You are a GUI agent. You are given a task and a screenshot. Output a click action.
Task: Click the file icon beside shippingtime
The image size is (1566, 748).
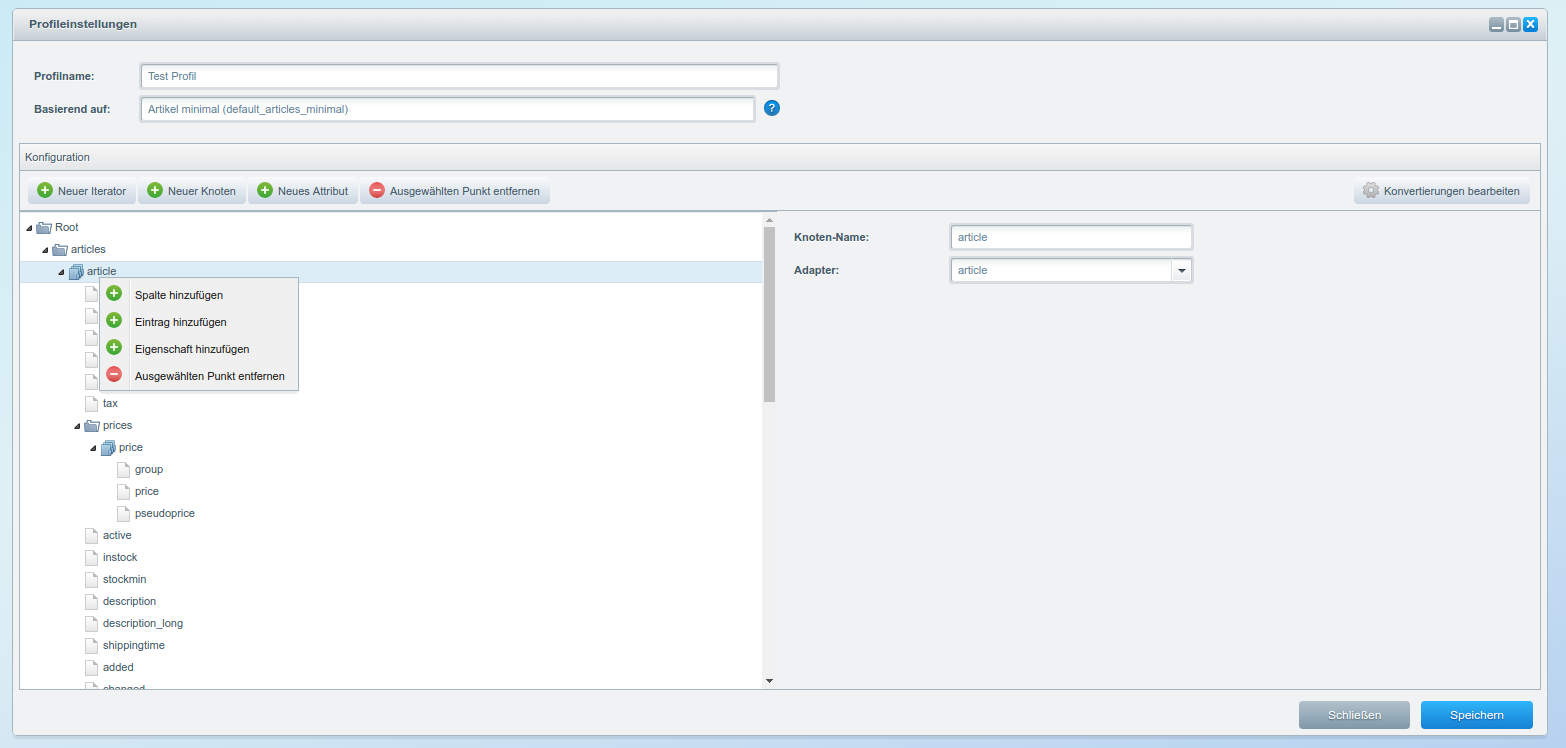(91, 645)
